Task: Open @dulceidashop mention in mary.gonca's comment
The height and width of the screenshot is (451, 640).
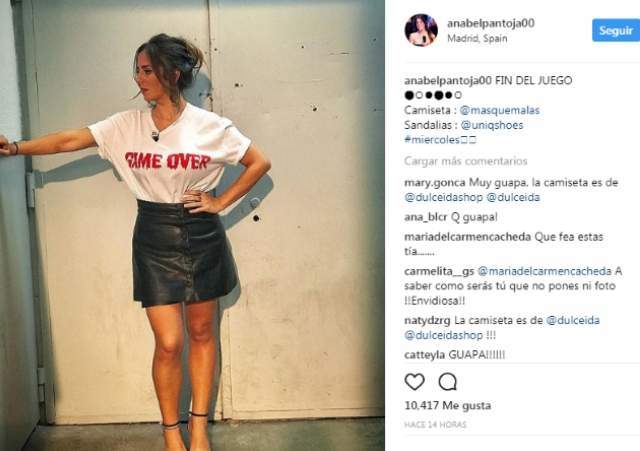Action: 444,197
